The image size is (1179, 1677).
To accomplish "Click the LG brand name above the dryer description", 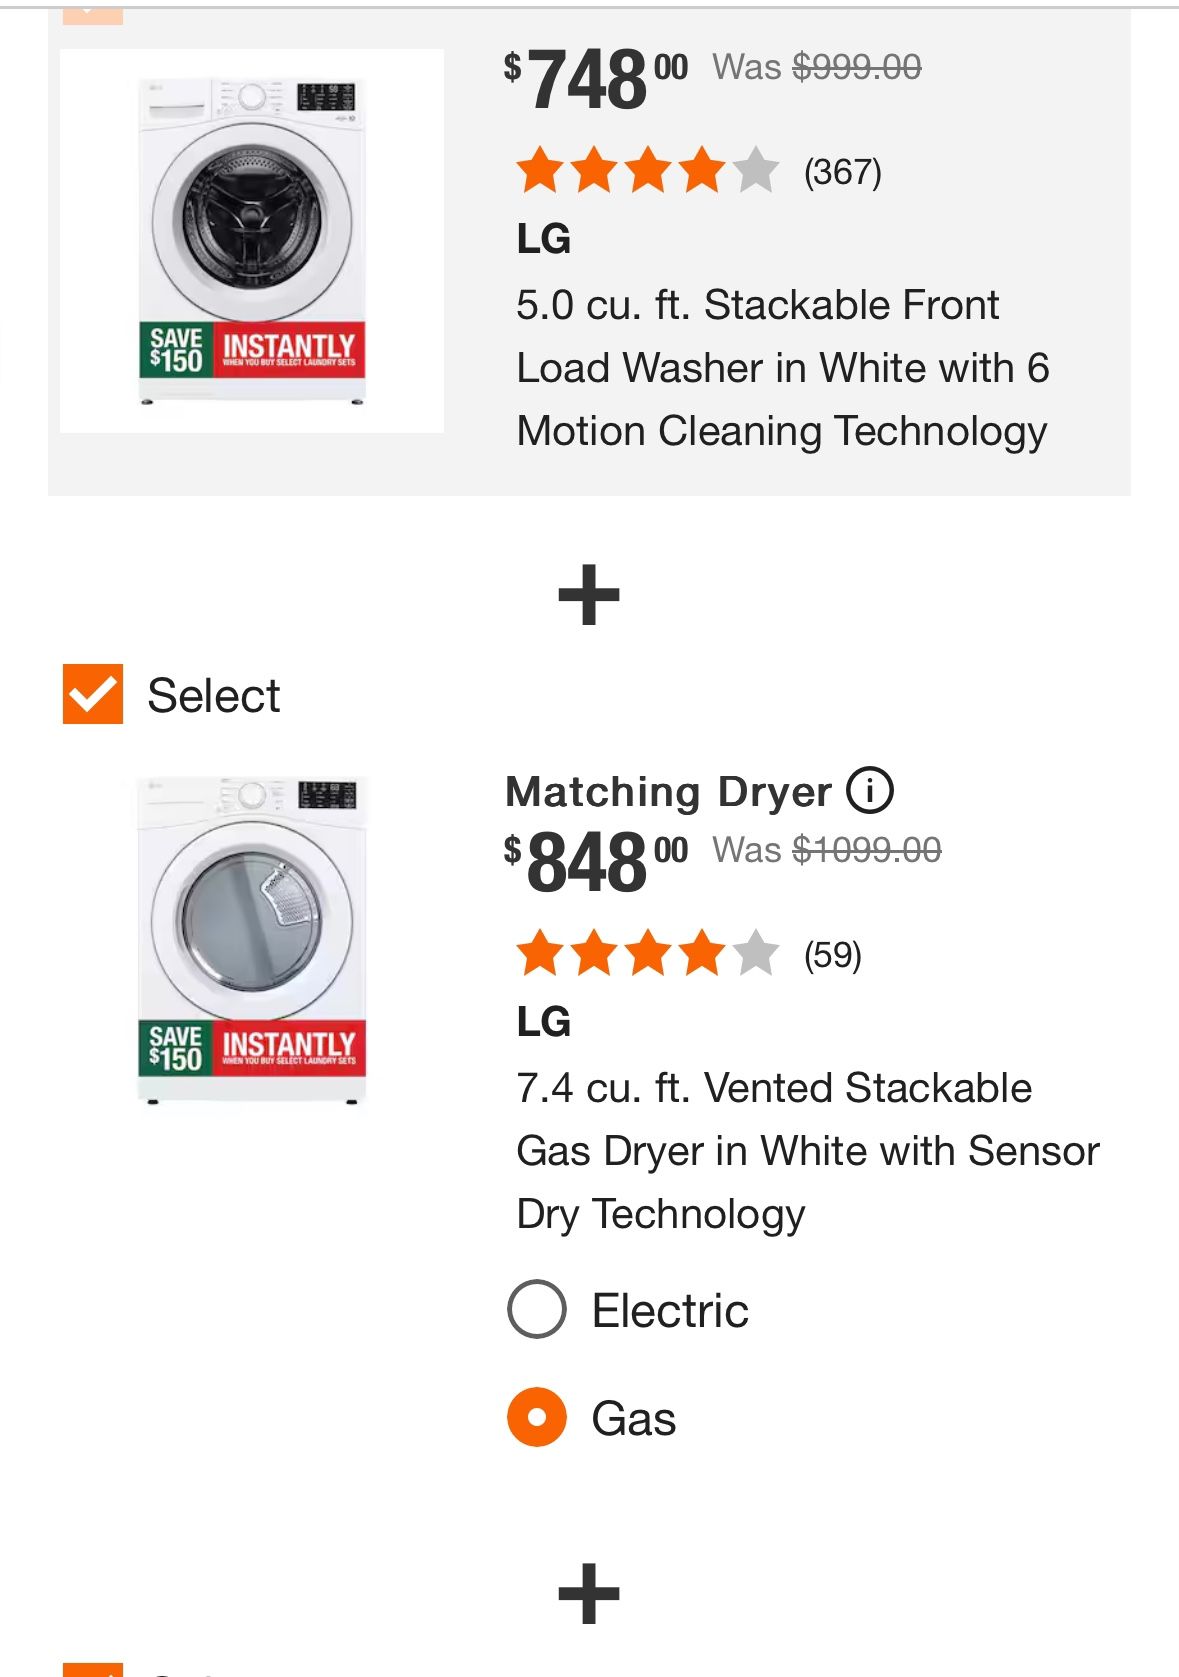I will (541, 1024).
